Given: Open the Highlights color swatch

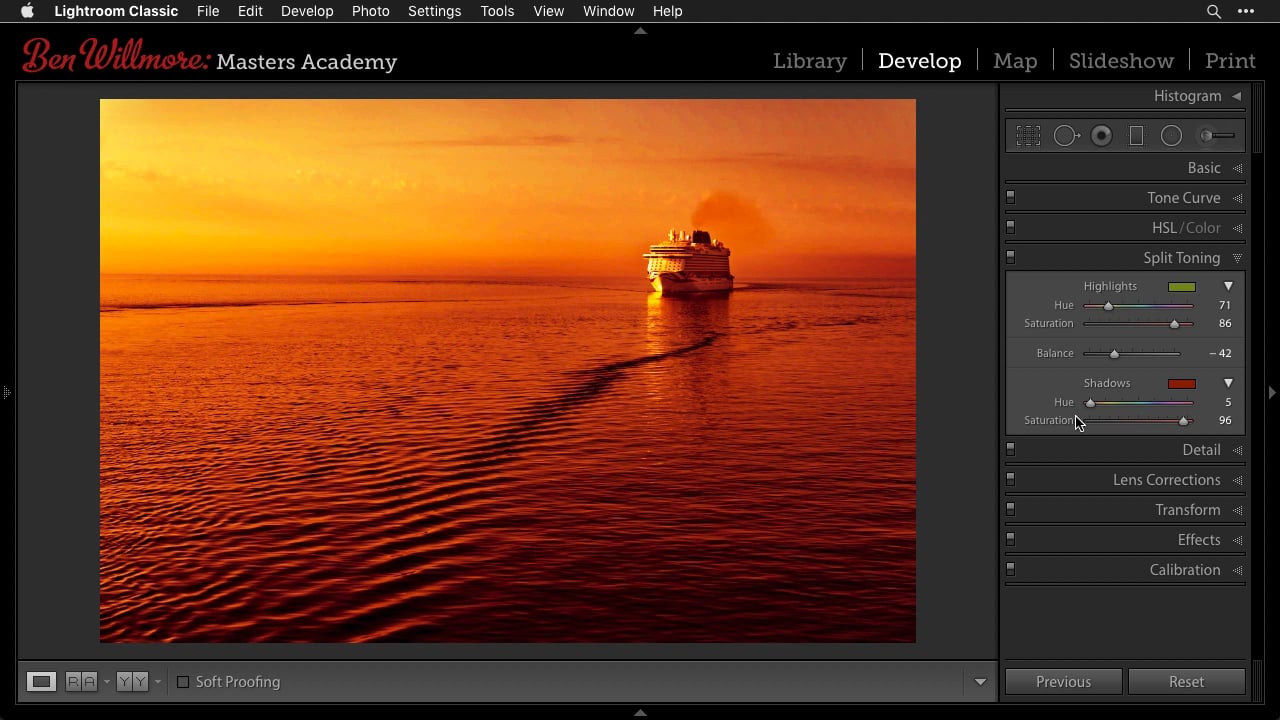Looking at the screenshot, I should pos(1182,287).
